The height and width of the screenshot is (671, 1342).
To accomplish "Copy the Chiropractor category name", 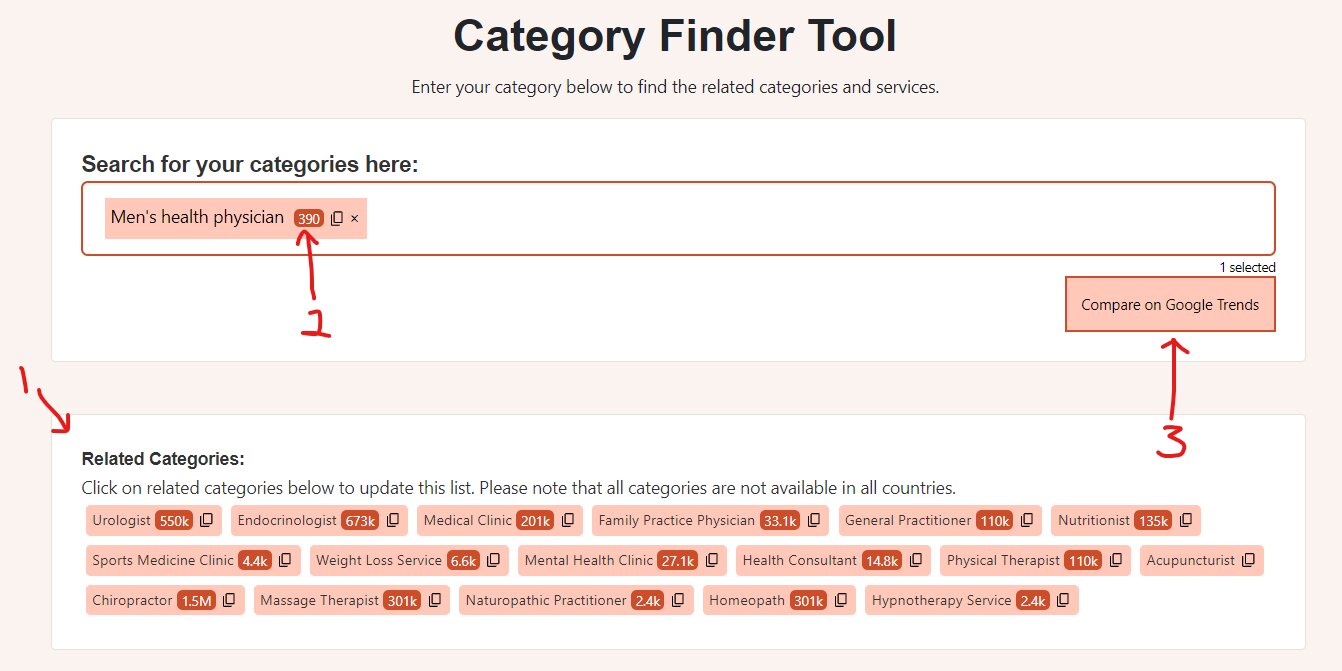I will click(229, 600).
